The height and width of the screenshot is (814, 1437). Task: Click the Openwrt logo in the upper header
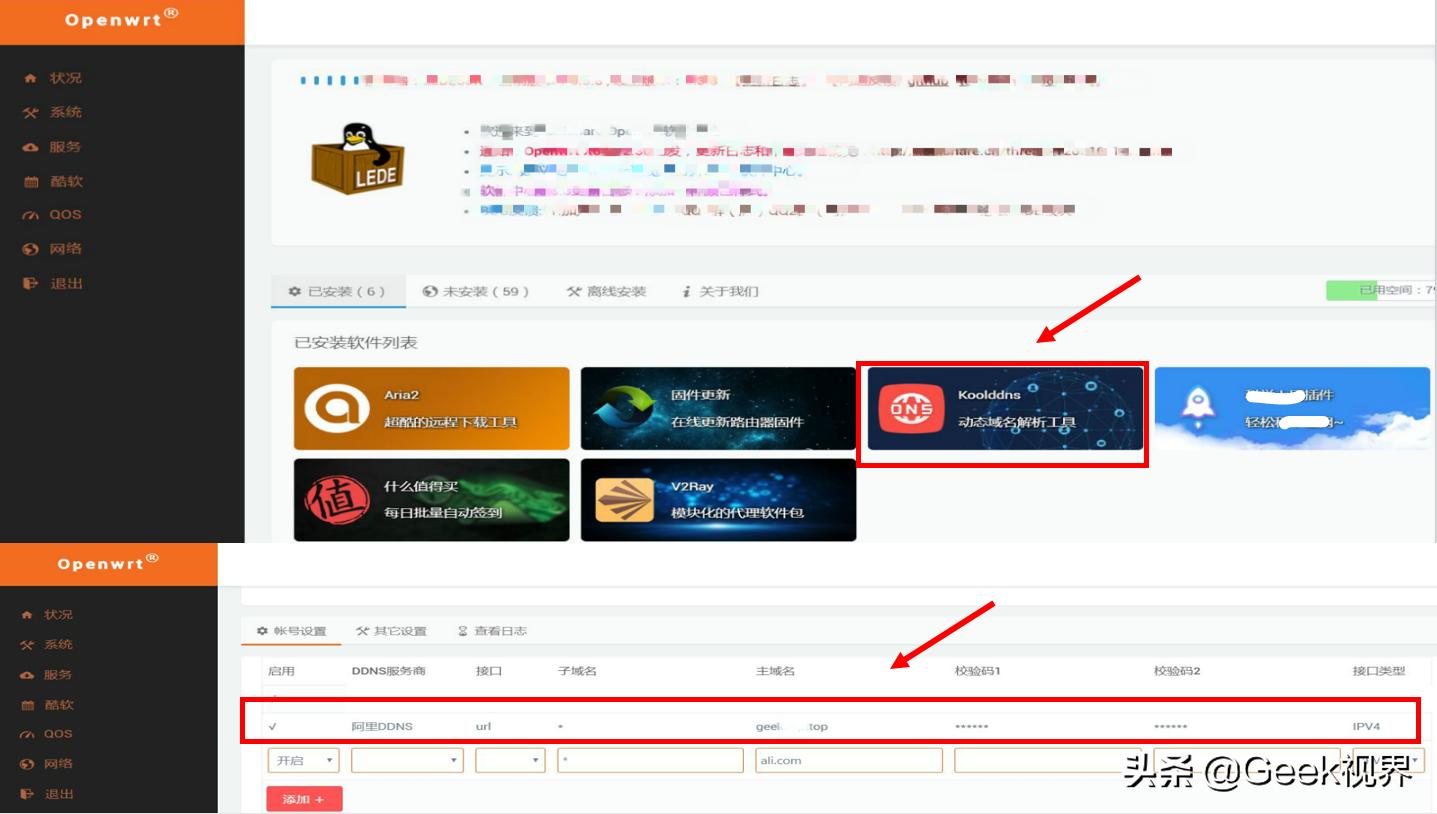tap(122, 20)
